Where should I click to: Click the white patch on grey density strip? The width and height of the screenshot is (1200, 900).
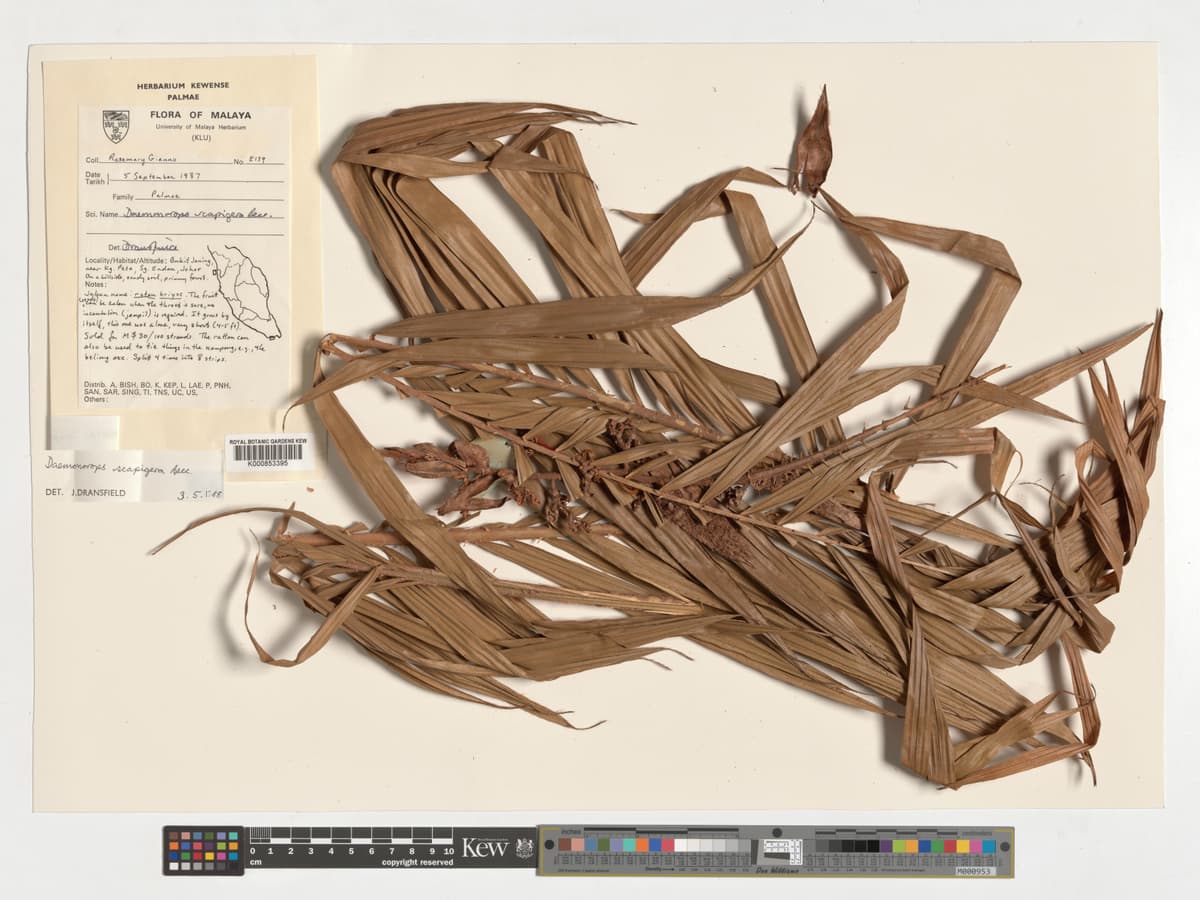click(x=681, y=845)
